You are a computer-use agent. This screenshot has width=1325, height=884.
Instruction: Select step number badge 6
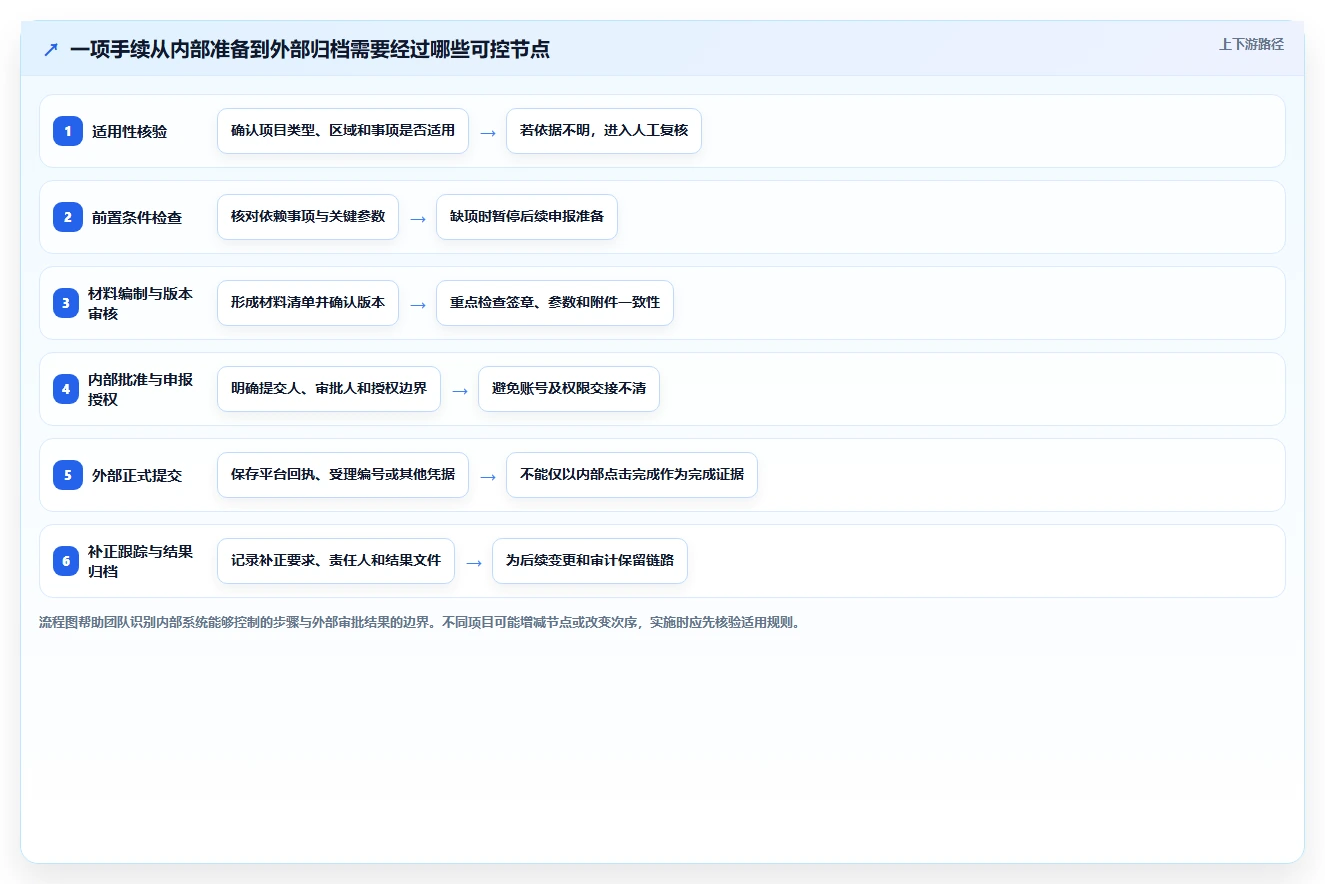pos(66,561)
